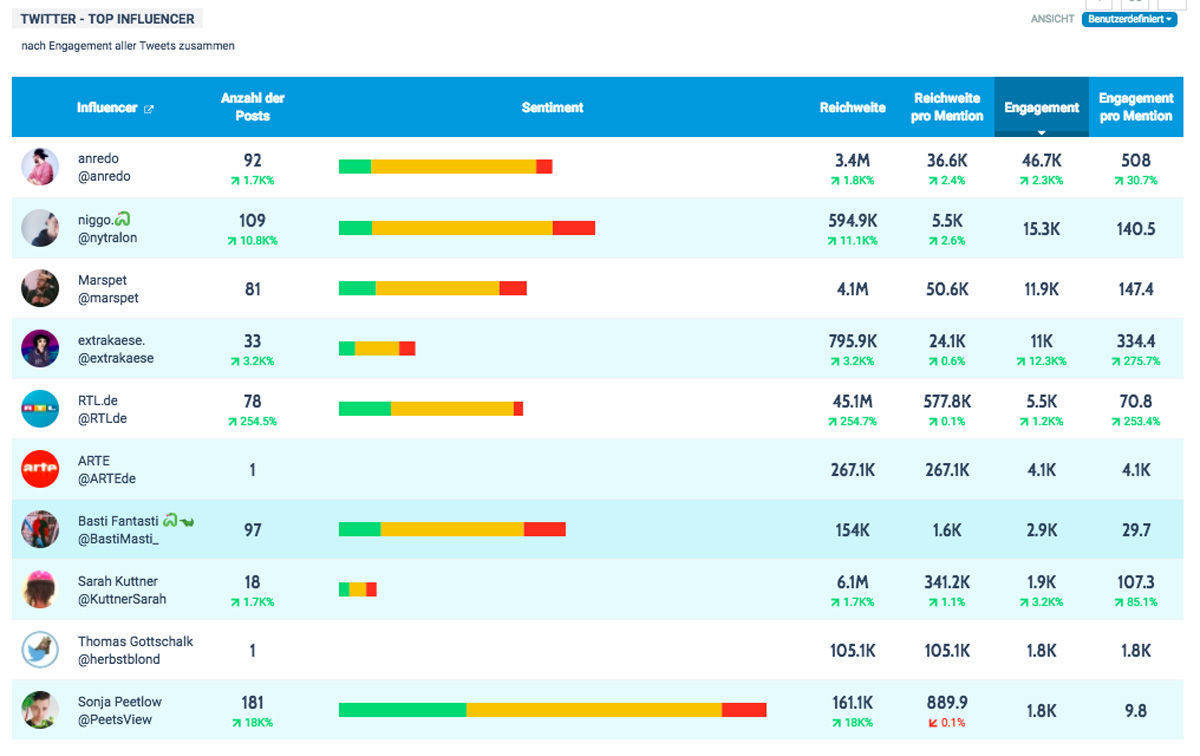Open the @KuttnerSarah handle
Image resolution: width=1200 pixels, height=756 pixels.
tap(122, 600)
